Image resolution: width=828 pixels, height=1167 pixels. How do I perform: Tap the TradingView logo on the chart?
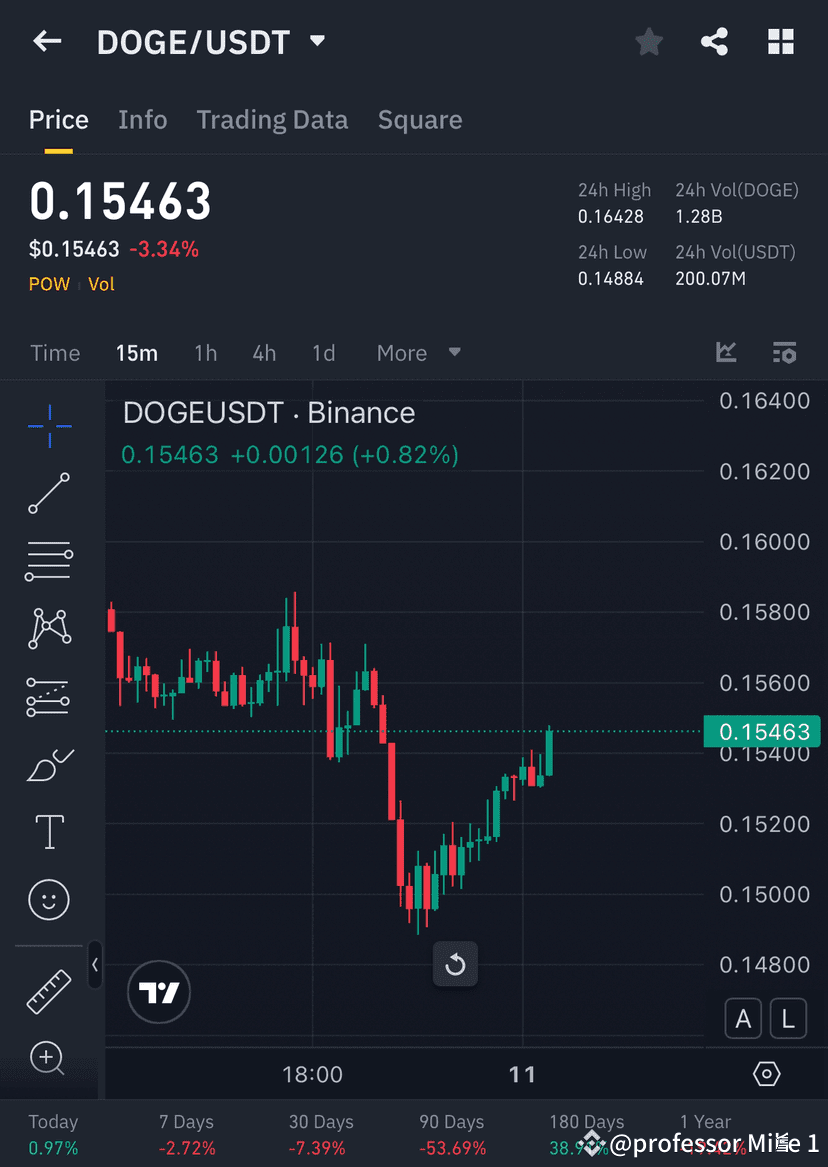click(158, 992)
